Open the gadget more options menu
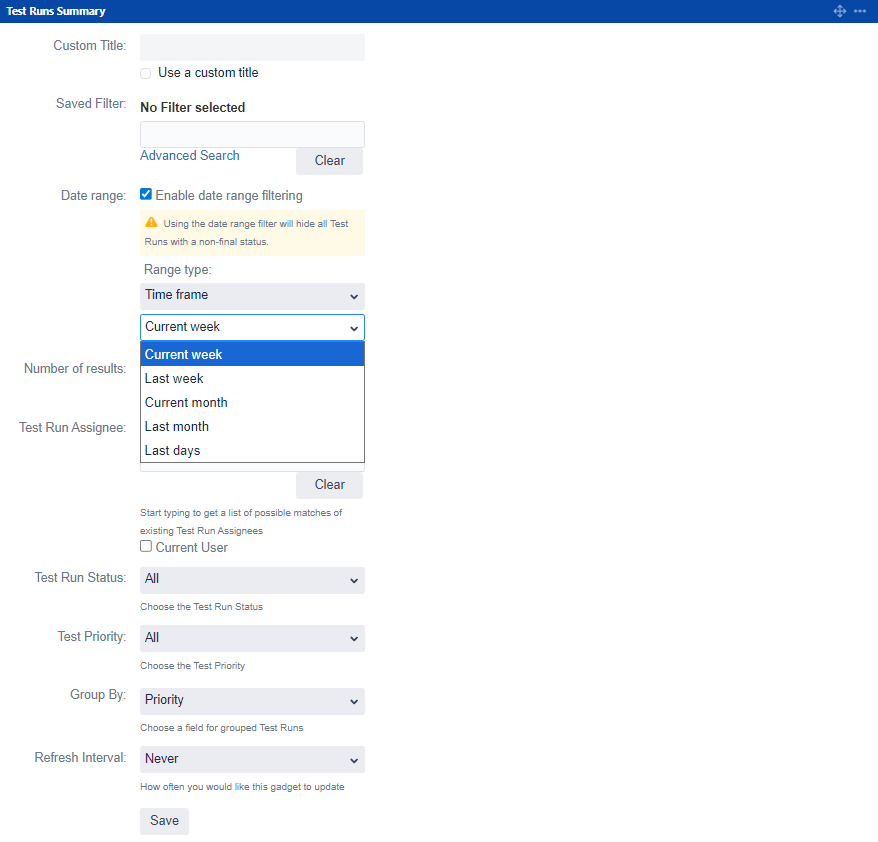 [x=860, y=11]
